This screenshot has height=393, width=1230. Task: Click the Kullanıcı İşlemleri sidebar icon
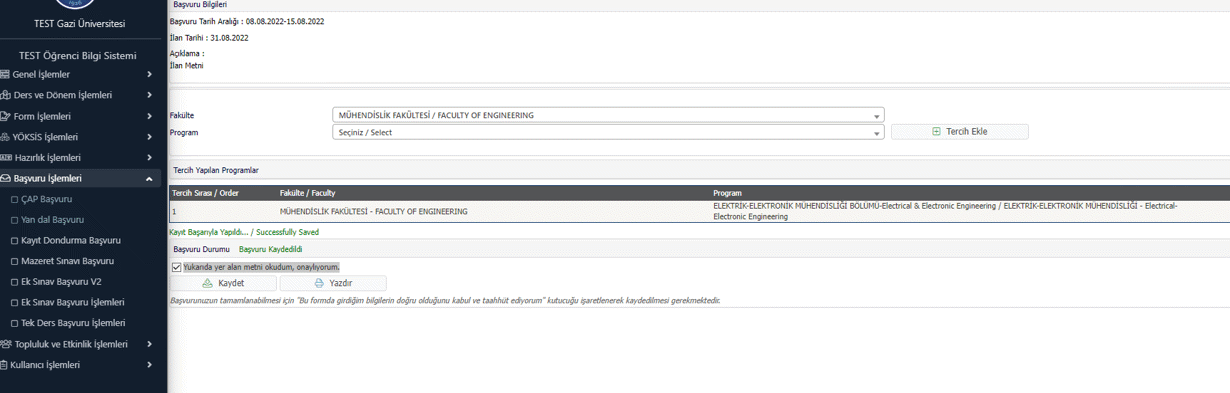(4, 365)
